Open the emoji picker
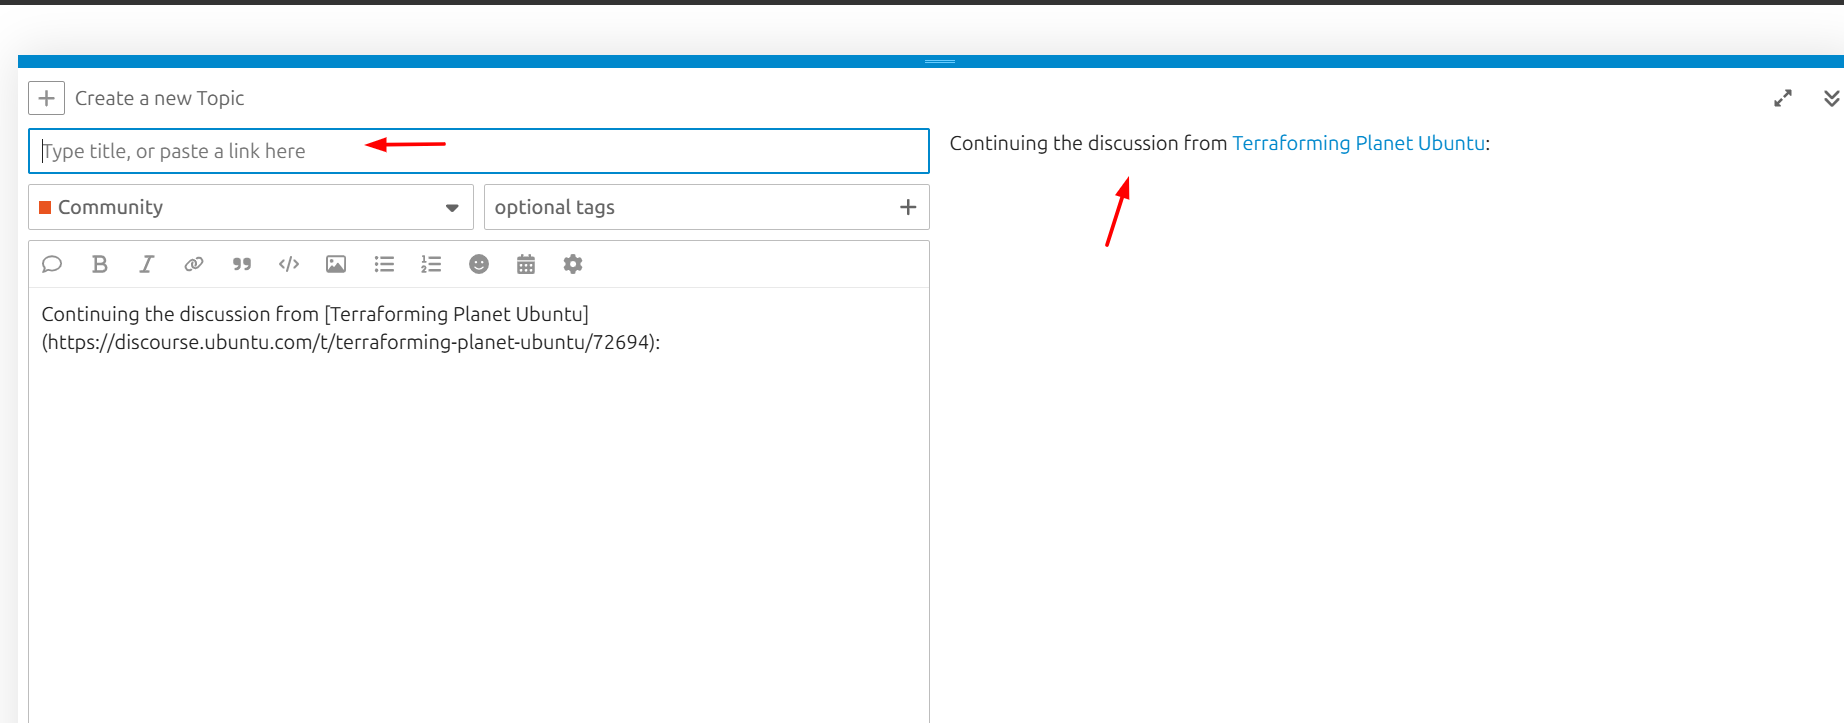This screenshot has height=723, width=1844. [479, 264]
